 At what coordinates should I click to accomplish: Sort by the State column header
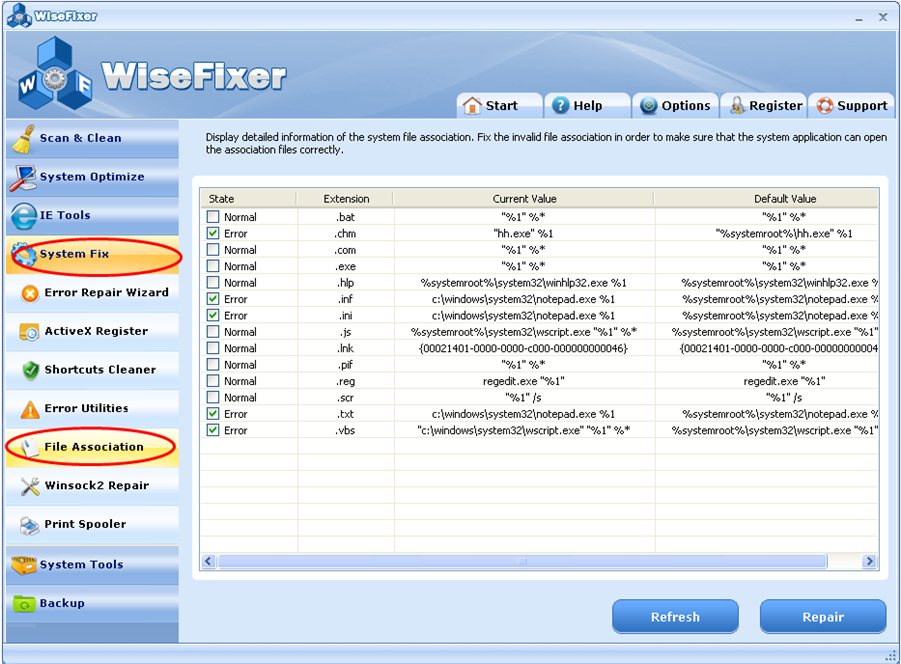click(x=249, y=199)
